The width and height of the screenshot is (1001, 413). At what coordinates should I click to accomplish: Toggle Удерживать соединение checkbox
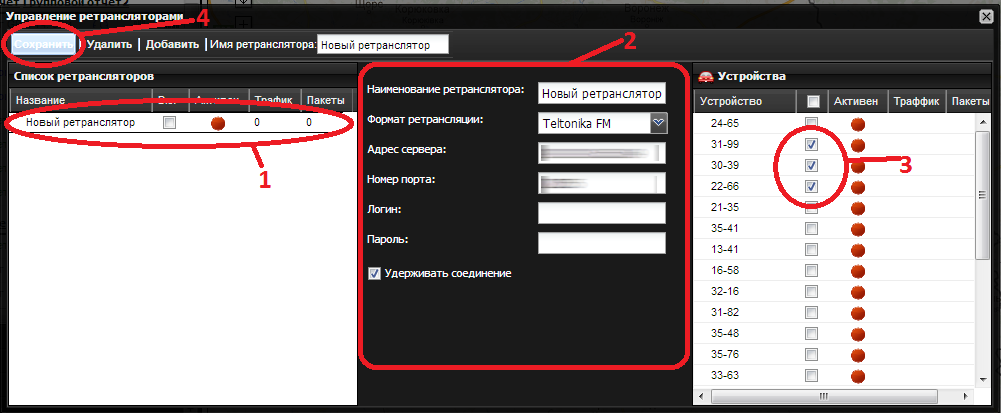[x=375, y=272]
